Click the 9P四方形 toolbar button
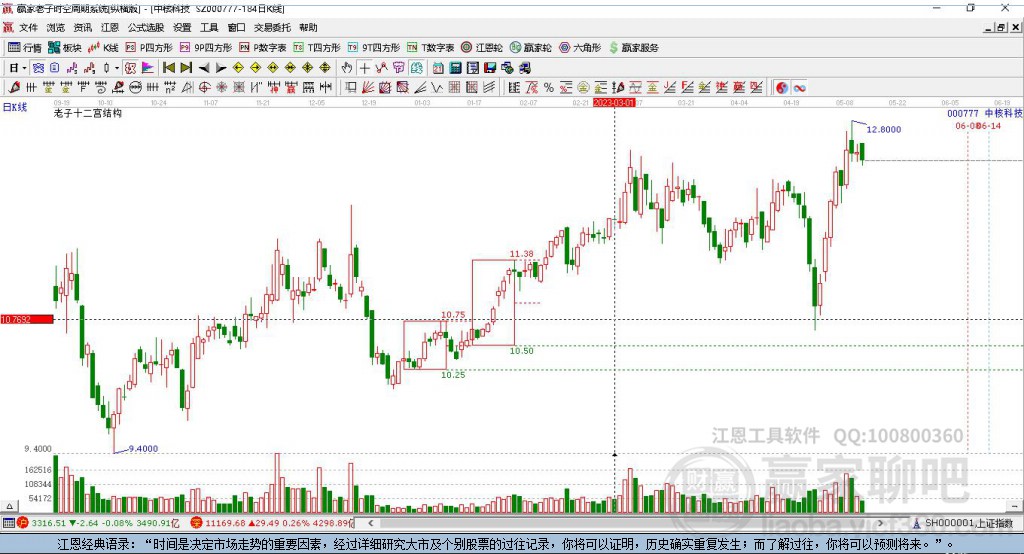1024x554 pixels. [x=206, y=48]
